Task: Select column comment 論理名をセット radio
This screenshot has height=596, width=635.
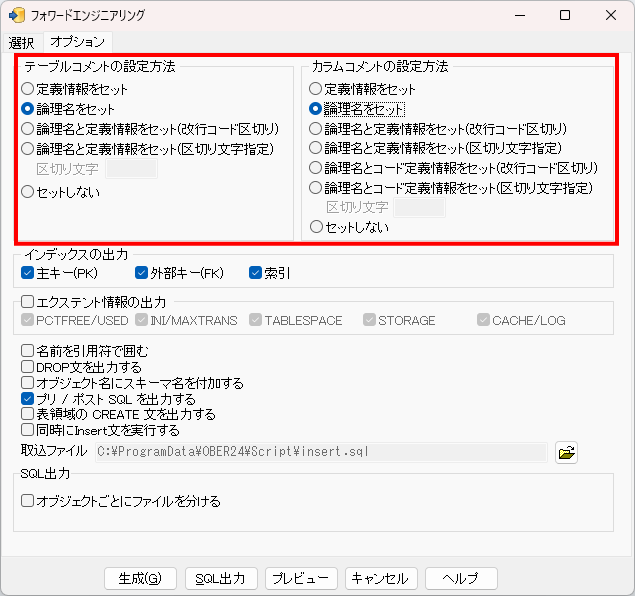Action: (x=315, y=109)
